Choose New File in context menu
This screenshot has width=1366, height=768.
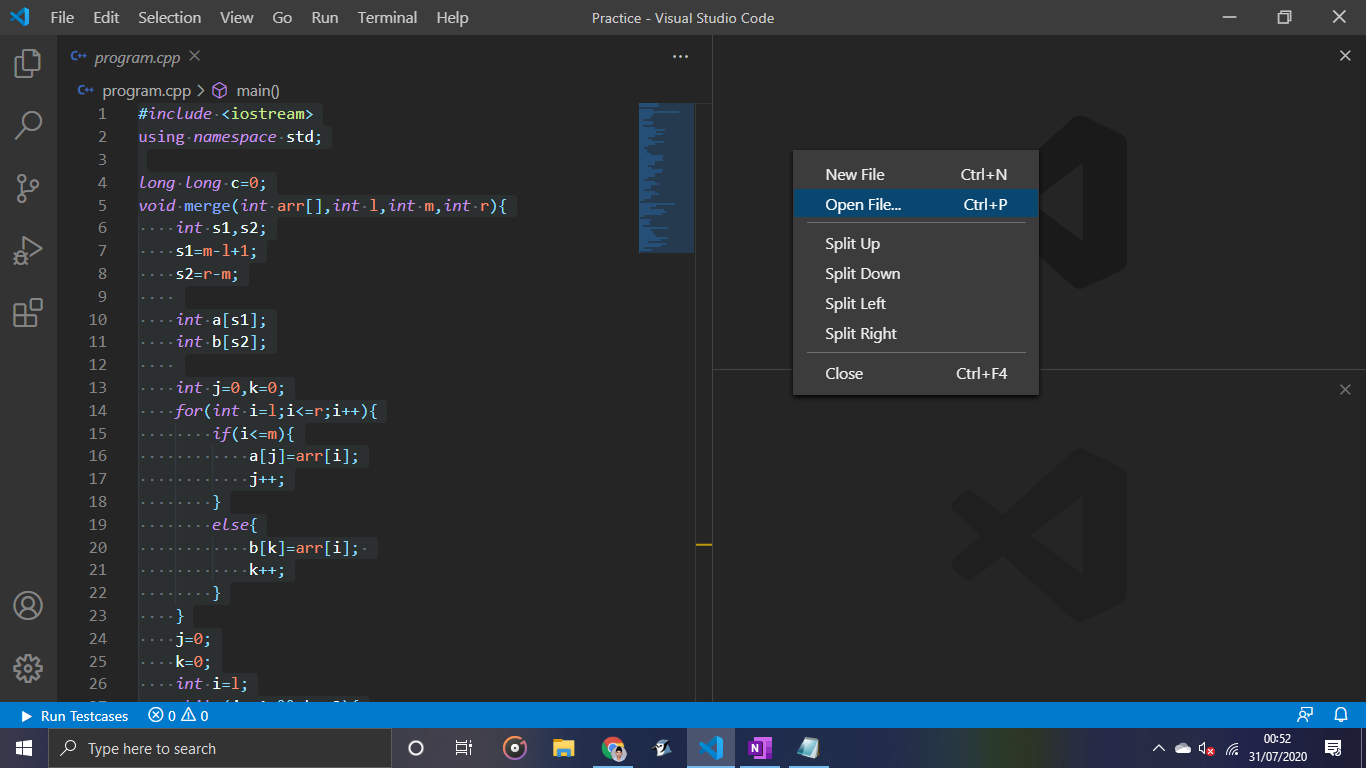pyautogui.click(x=916, y=174)
